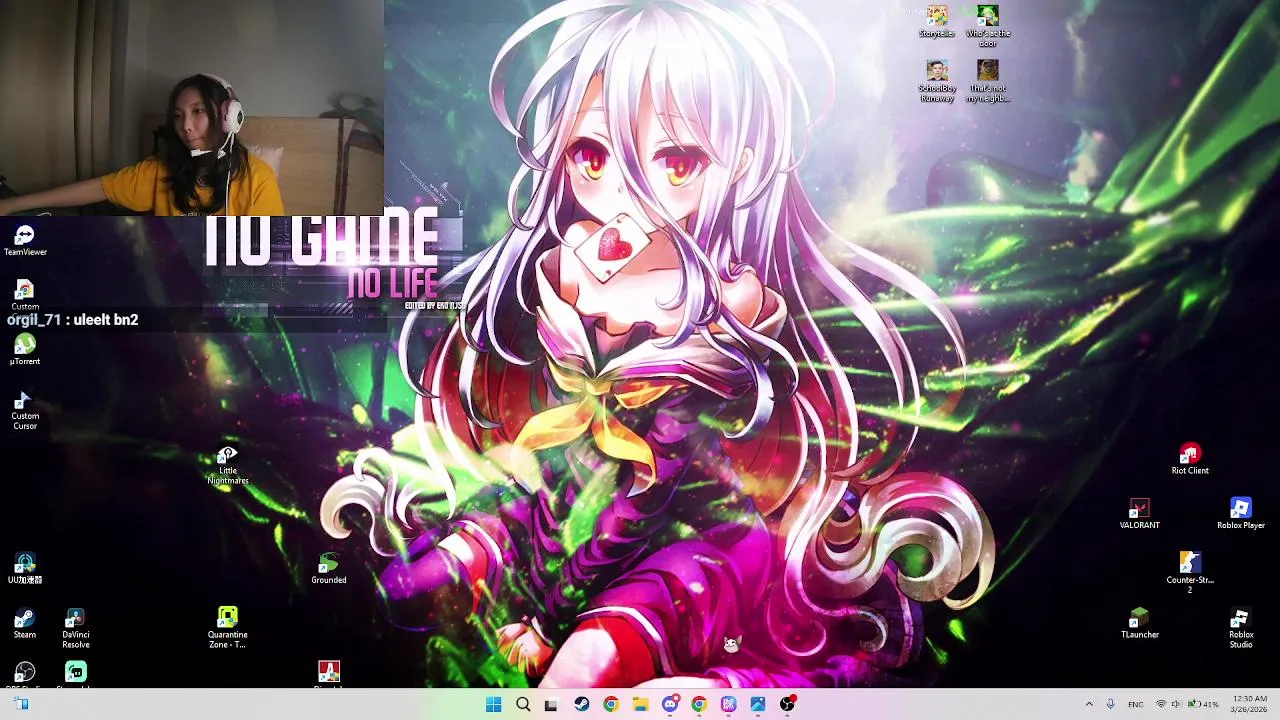Click the UU accelerator desktop shortcut
The height and width of the screenshot is (720, 1280).
point(25,569)
